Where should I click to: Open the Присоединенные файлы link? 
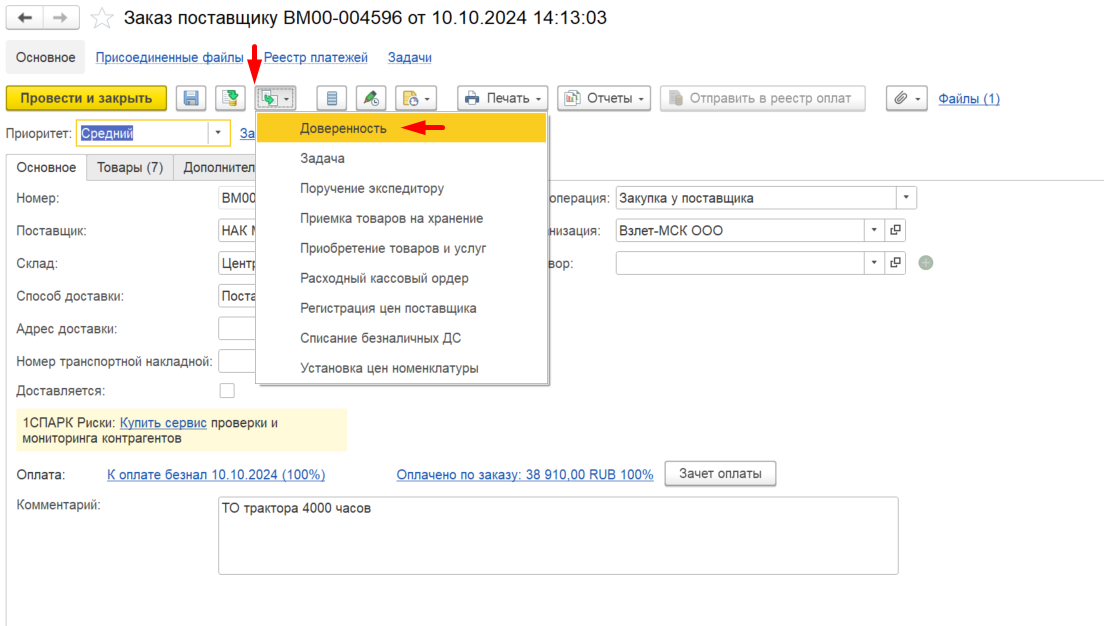[x=170, y=58]
